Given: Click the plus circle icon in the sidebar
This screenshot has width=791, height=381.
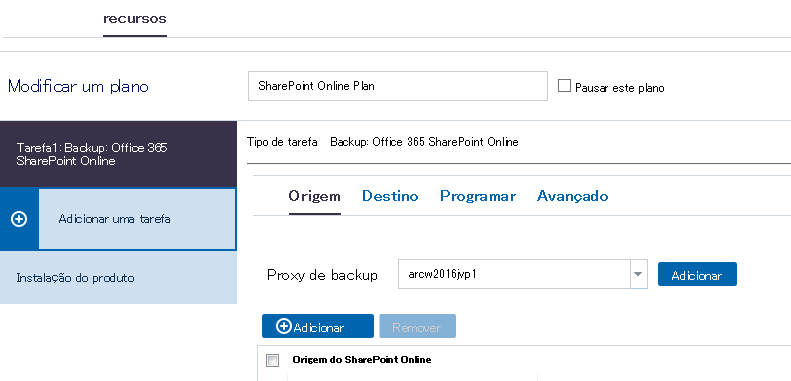Looking at the screenshot, I should (19, 220).
